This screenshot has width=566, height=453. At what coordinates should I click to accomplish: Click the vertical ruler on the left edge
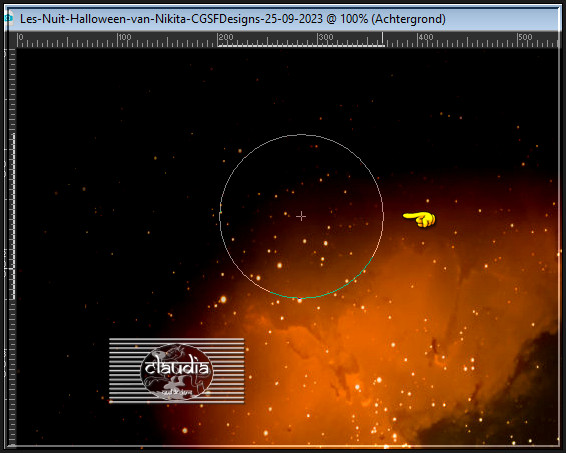point(11,247)
